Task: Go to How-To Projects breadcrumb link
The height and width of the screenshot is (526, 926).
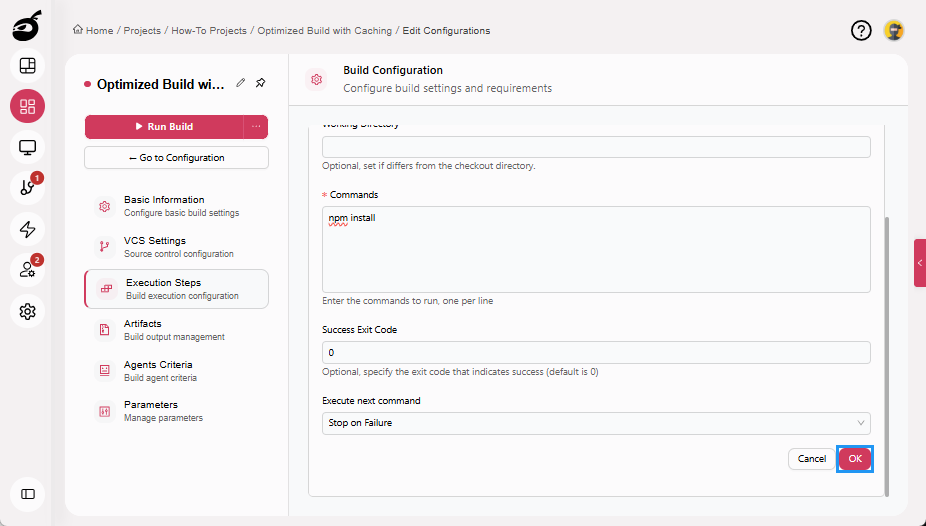Action: tap(208, 31)
